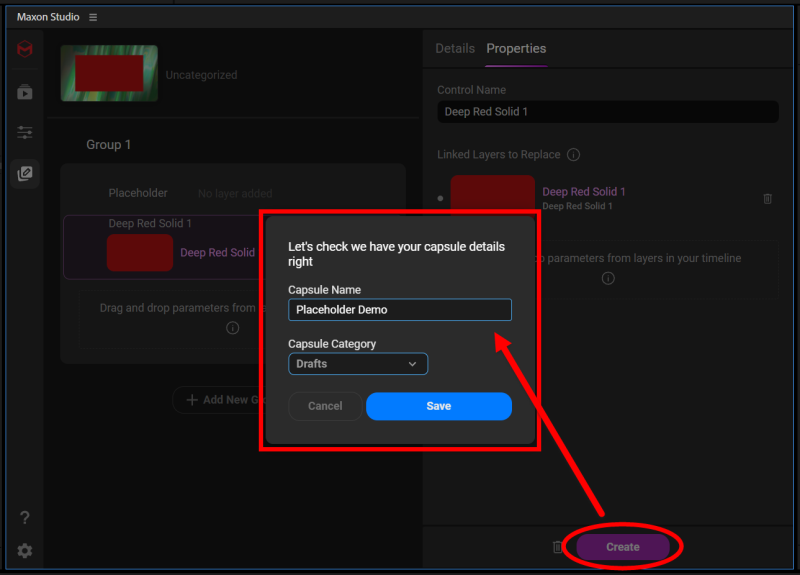Switch to the Properties tab
This screenshot has width=800, height=575.
[x=516, y=48]
